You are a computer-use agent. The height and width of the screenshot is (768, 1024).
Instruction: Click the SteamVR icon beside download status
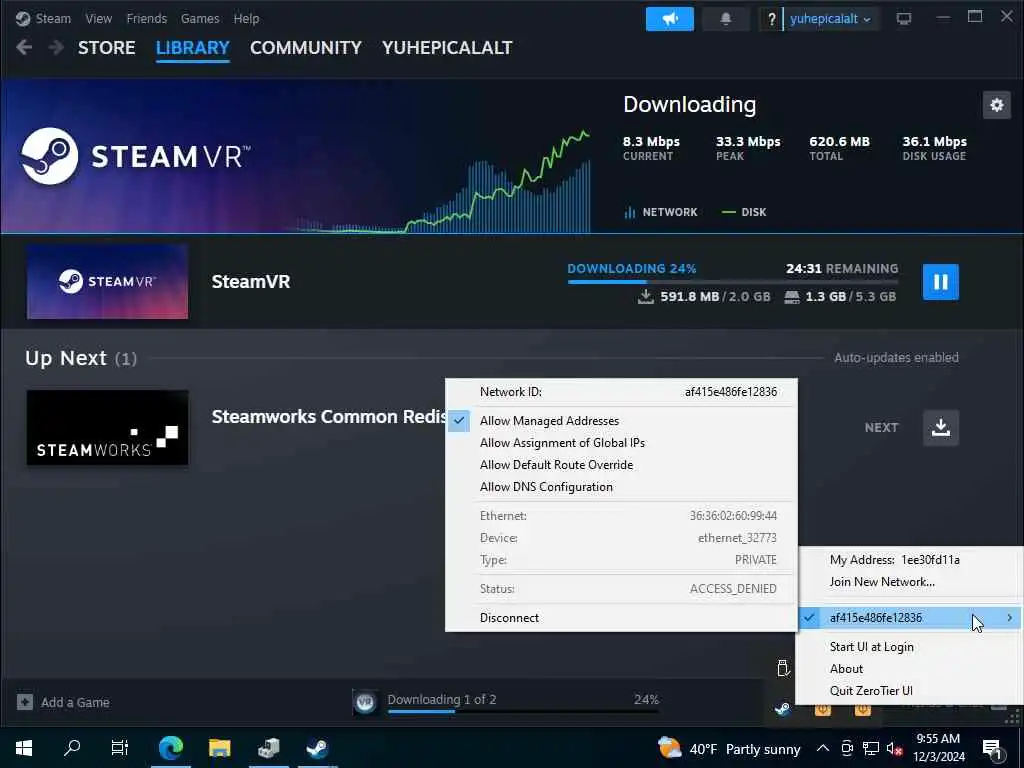[x=365, y=702]
